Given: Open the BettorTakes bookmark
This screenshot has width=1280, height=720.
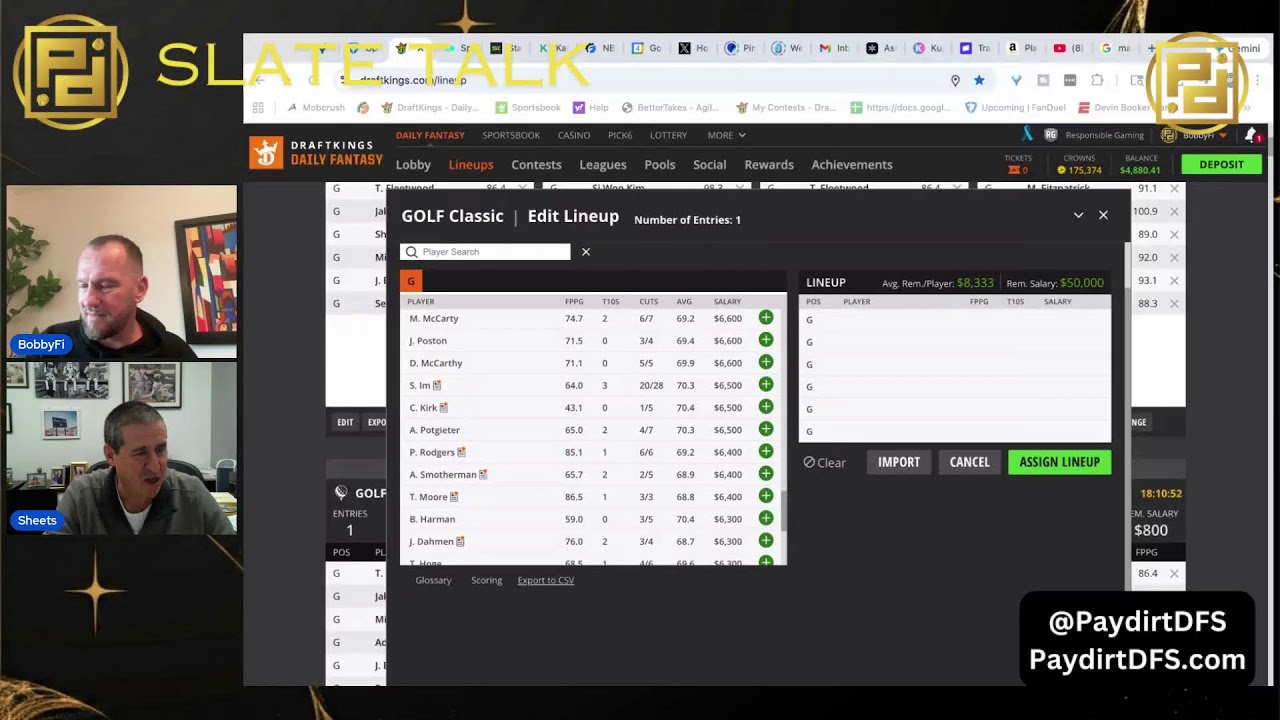Looking at the screenshot, I should (671, 108).
